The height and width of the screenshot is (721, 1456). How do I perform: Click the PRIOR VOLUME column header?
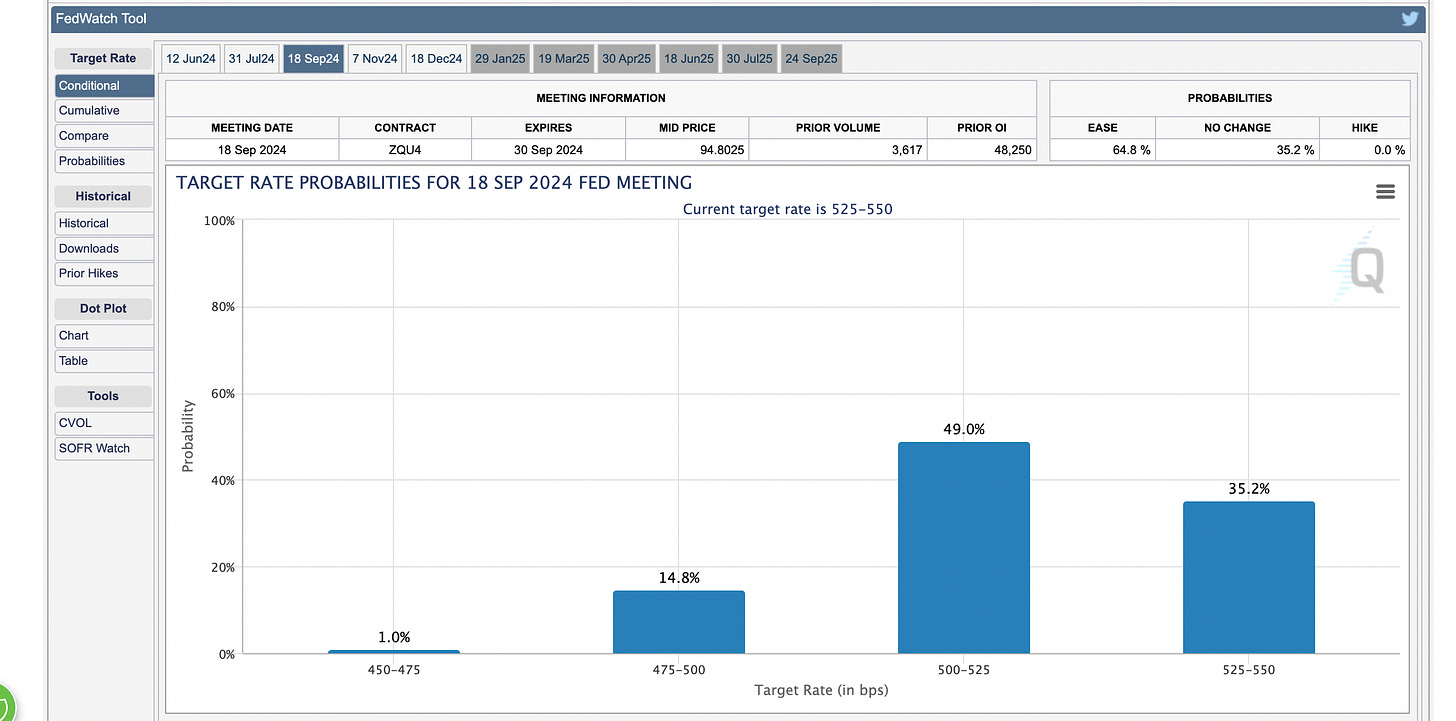click(x=838, y=128)
